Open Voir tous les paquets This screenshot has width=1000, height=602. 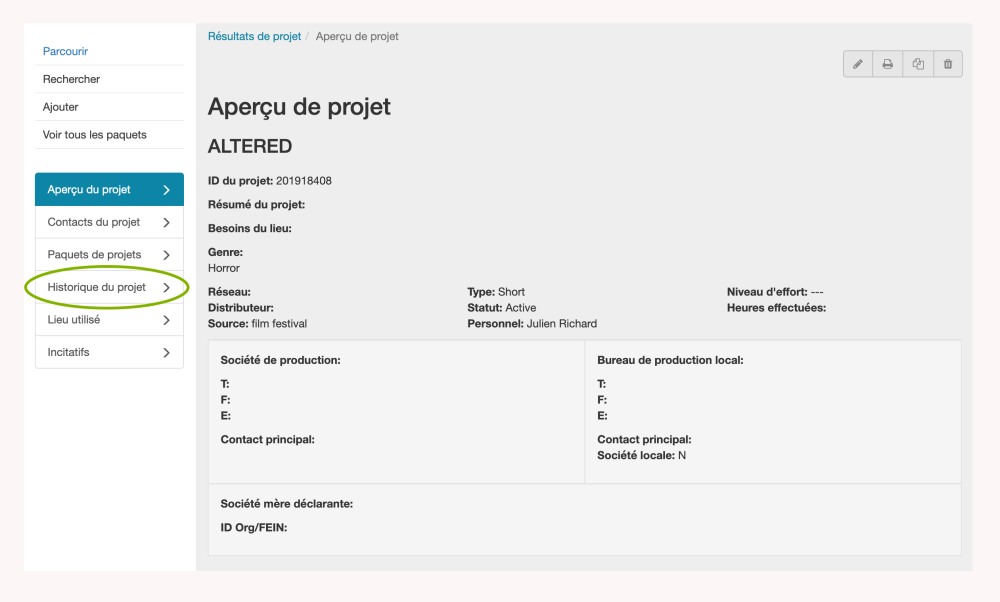(x=95, y=135)
